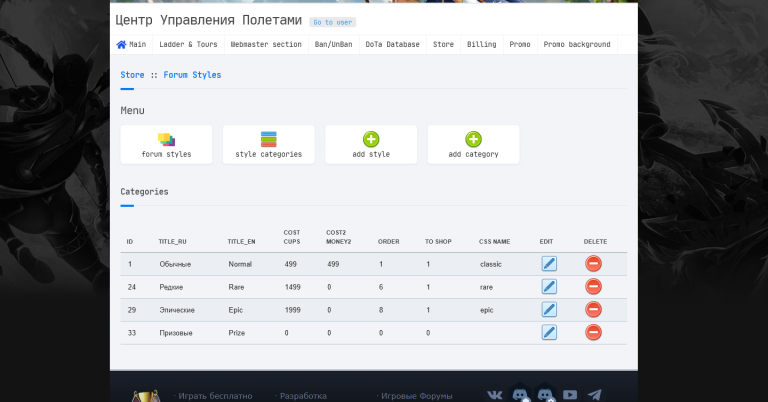Open the VK social icon in footer
The width and height of the screenshot is (768, 402).
[x=495, y=395]
